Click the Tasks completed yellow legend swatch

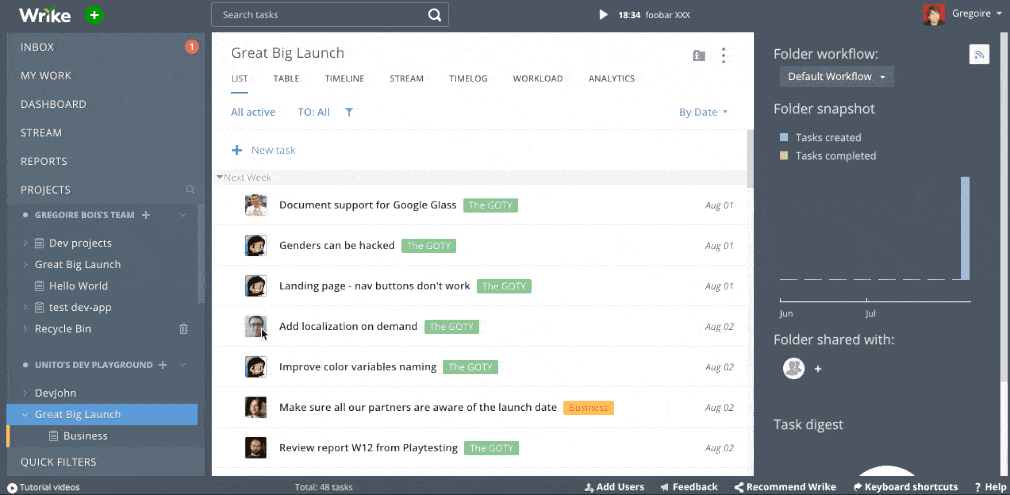[784, 155]
